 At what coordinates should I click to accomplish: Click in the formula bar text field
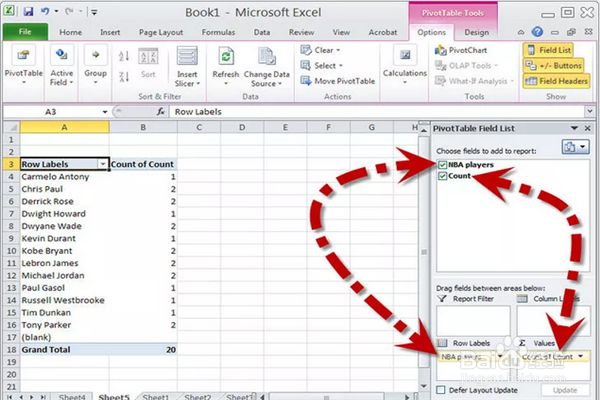377,112
